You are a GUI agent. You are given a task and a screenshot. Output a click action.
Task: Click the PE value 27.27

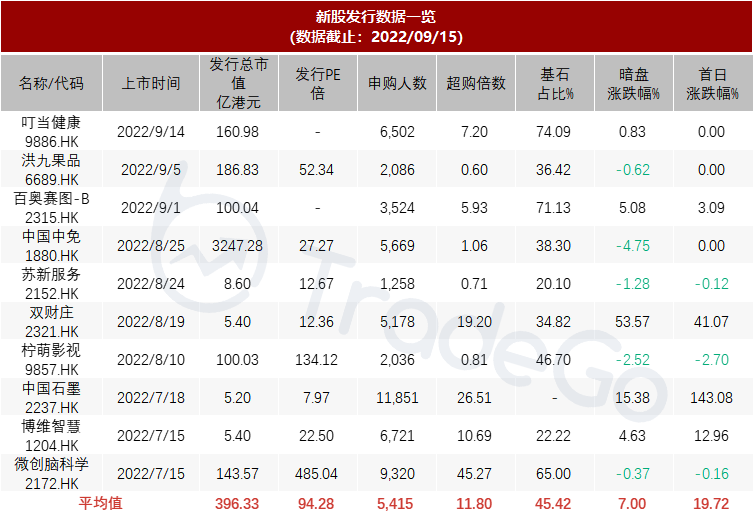(316, 245)
